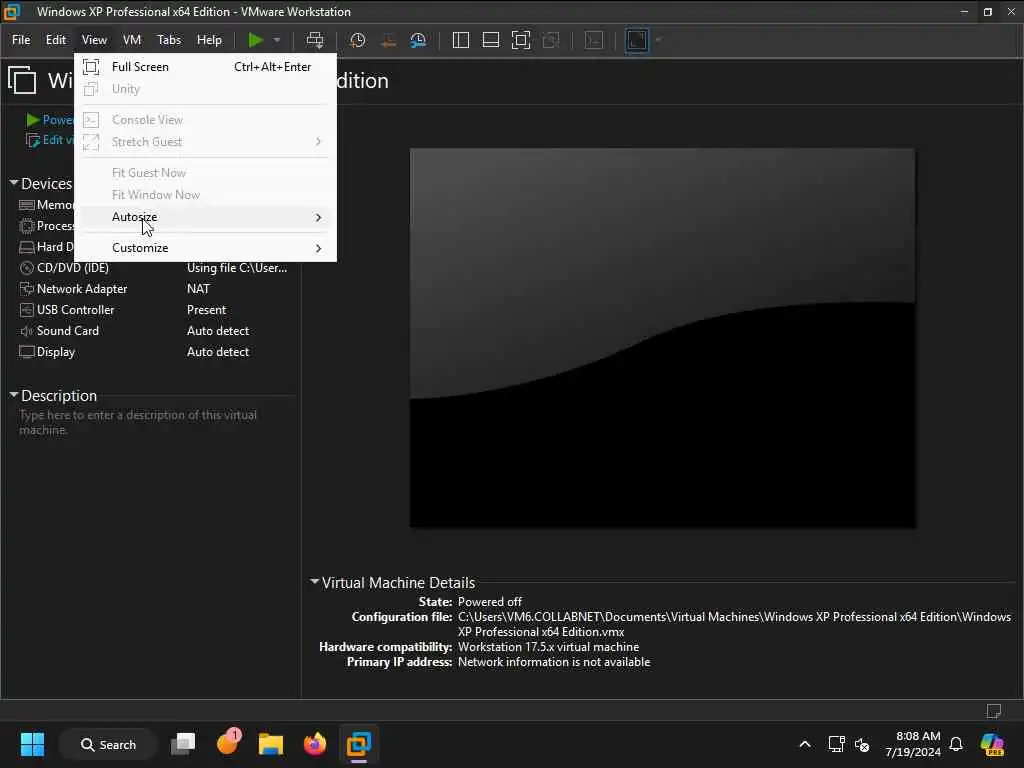Toggle the library sidebar toolbar icon
Screen dimensions: 1024x768
click(x=460, y=40)
